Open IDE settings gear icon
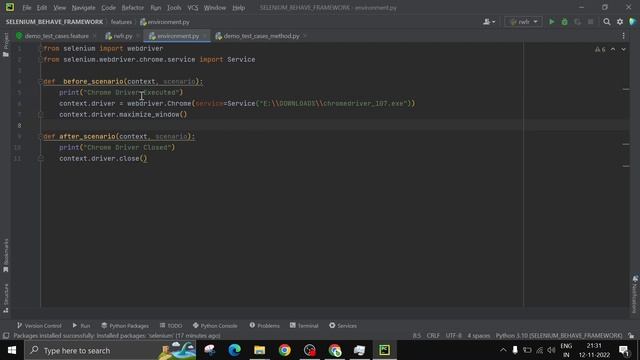 point(620,22)
